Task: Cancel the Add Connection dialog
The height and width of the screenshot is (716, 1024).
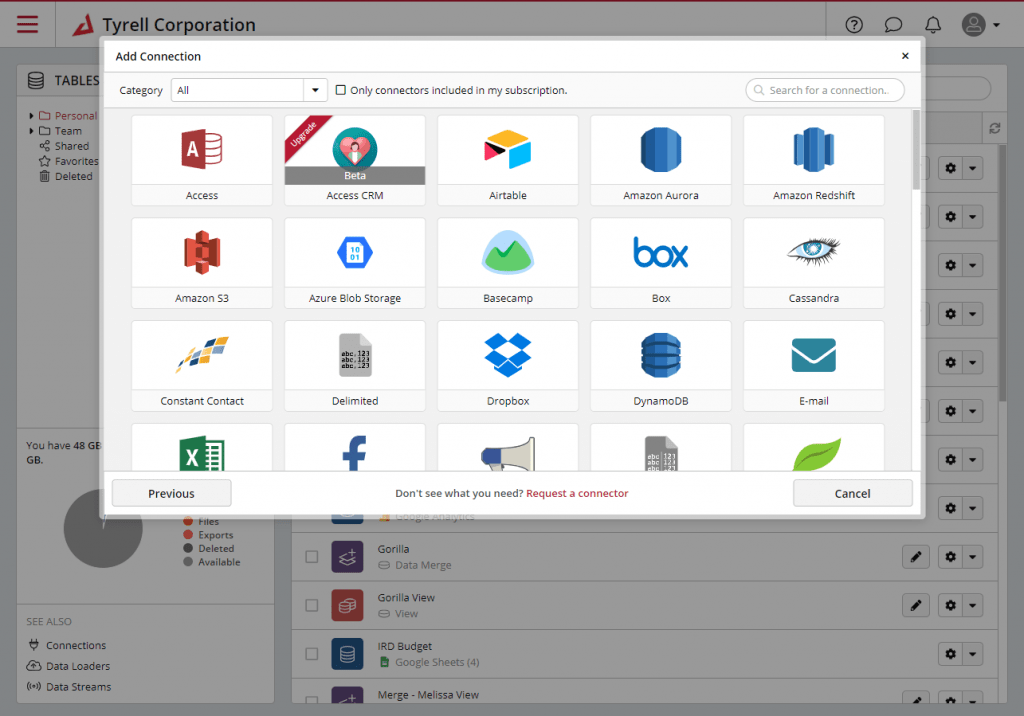Action: 852,493
